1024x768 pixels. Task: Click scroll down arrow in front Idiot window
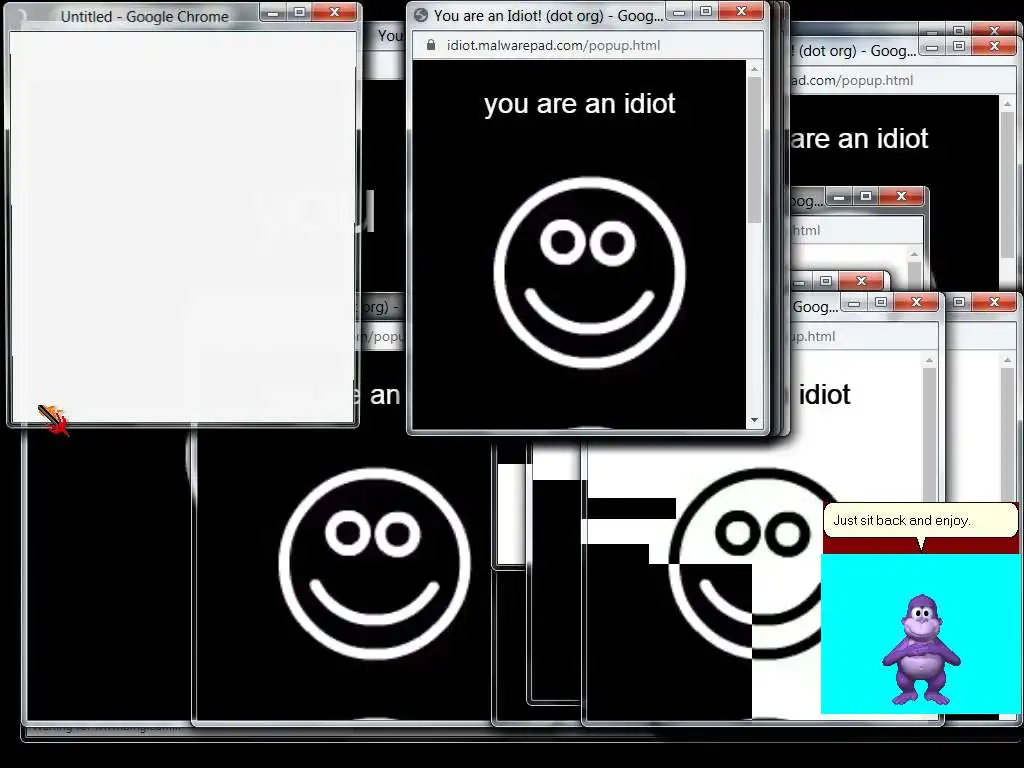[x=755, y=420]
